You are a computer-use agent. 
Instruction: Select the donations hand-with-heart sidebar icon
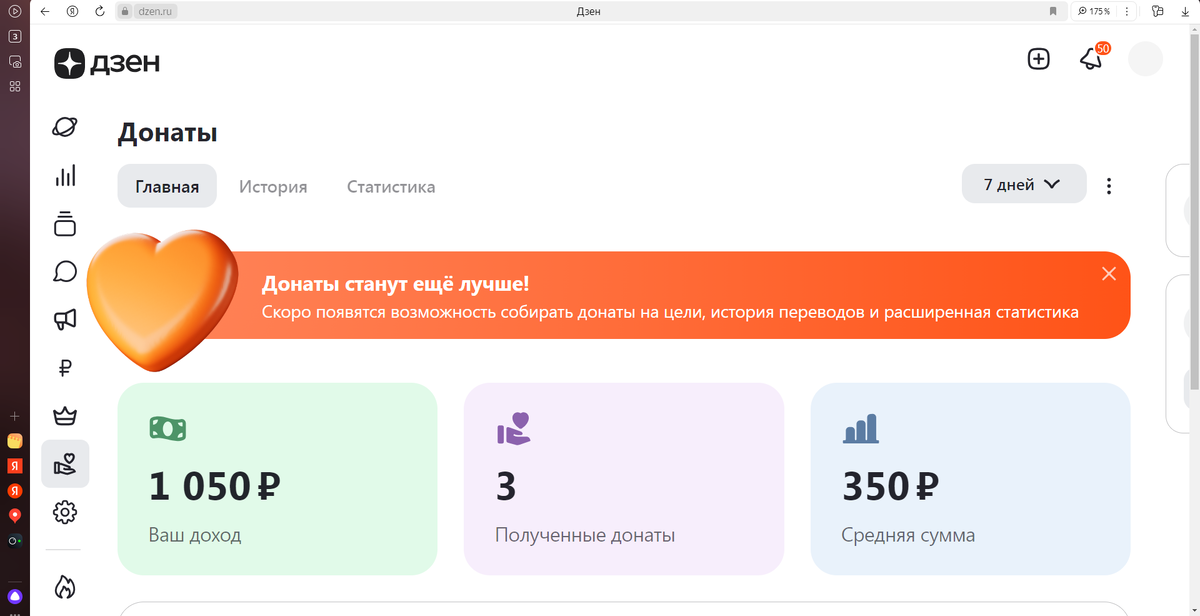pos(65,463)
